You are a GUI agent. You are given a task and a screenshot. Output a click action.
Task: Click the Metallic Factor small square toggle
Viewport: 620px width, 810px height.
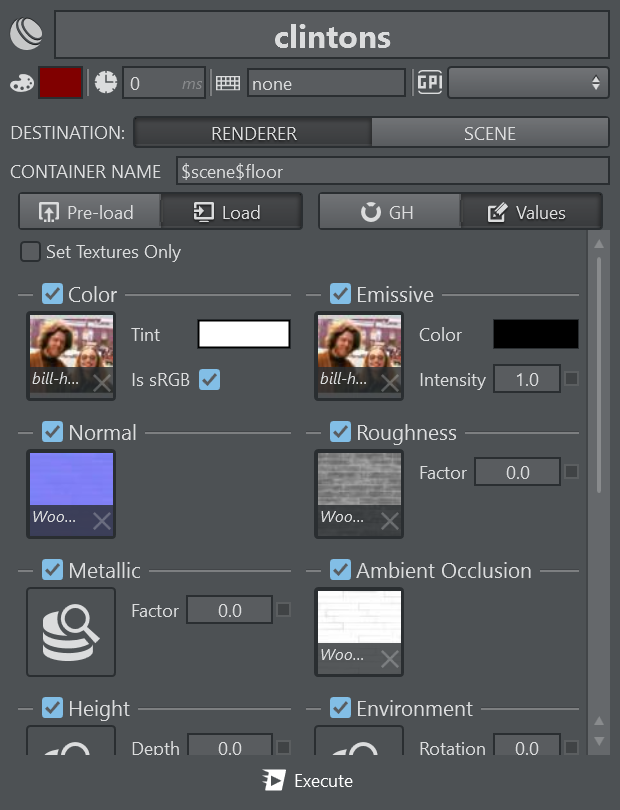[x=284, y=610]
